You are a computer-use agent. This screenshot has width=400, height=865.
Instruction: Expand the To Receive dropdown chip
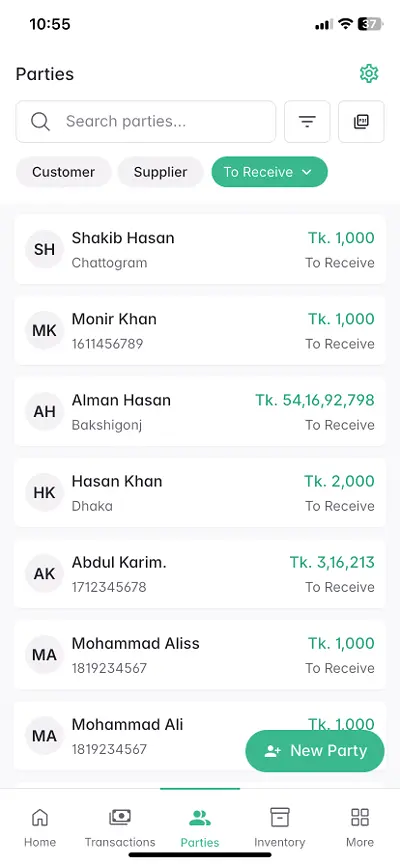coord(269,172)
